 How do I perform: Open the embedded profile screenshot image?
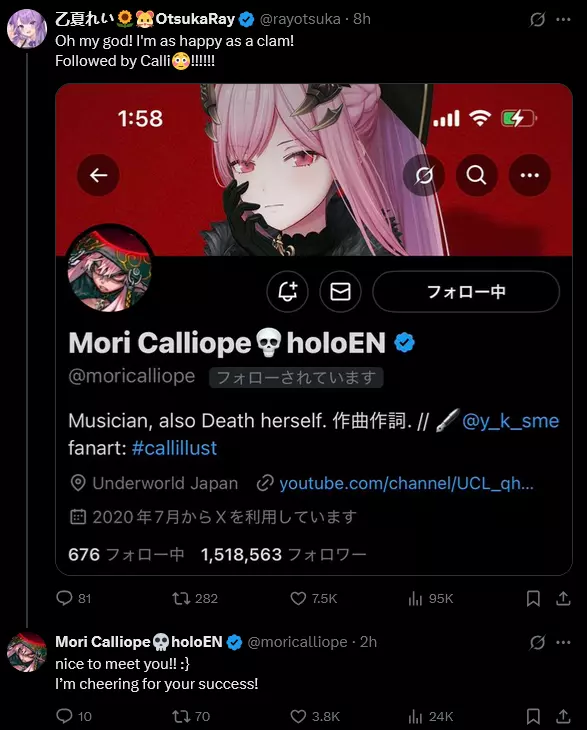pos(314,330)
